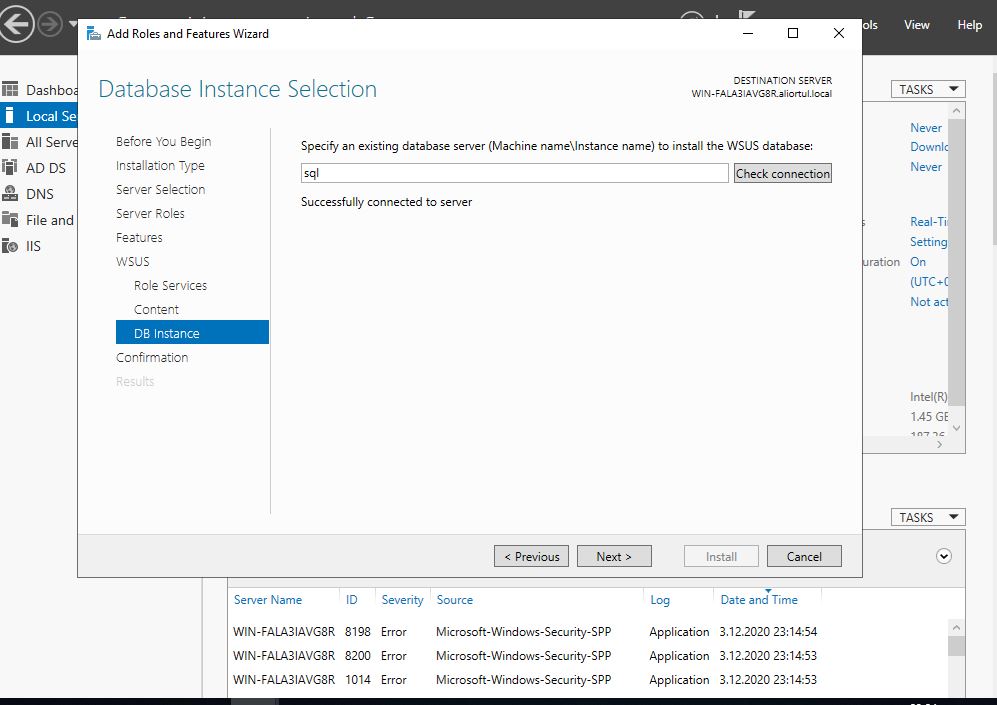Jump to the Role Services wizard step
997x705 pixels.
[170, 285]
